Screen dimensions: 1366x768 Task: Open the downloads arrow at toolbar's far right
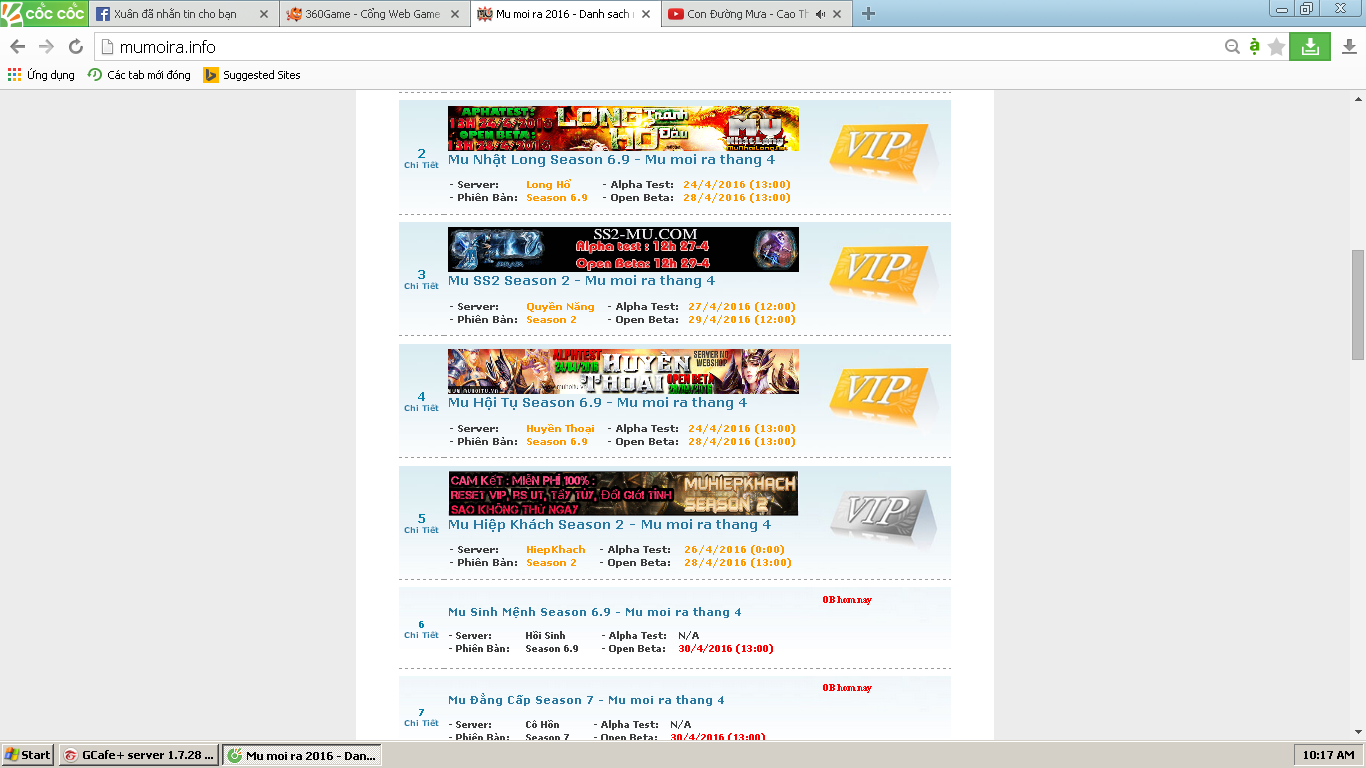point(1348,47)
